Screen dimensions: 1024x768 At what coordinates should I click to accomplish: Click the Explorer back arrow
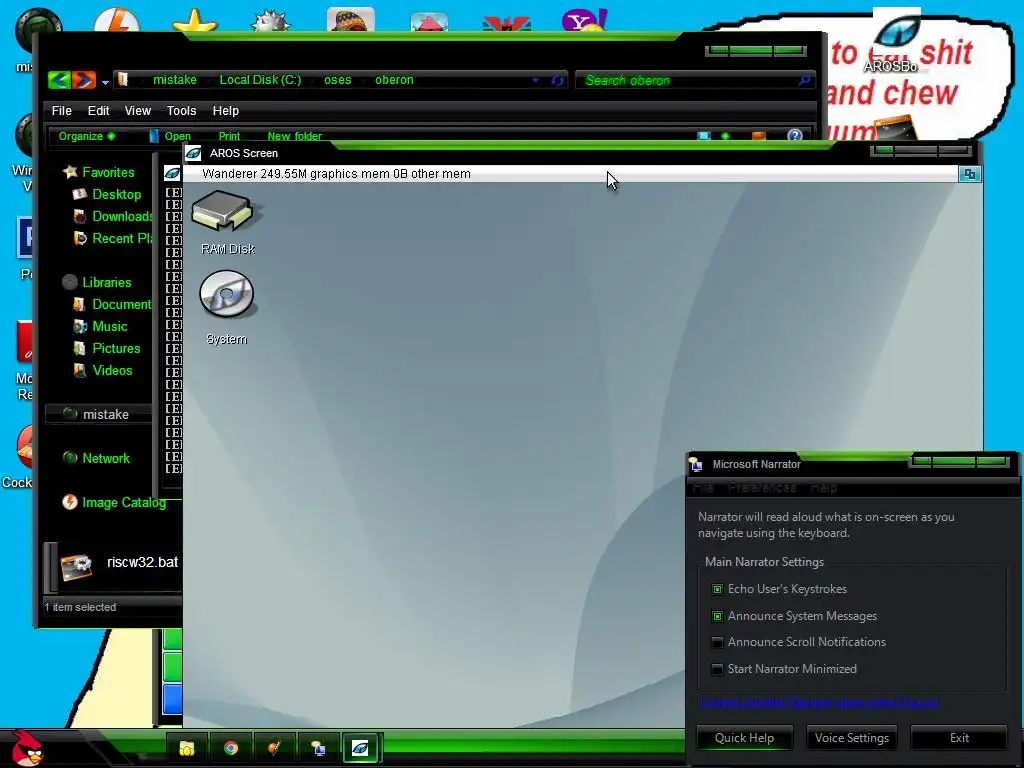coord(59,80)
